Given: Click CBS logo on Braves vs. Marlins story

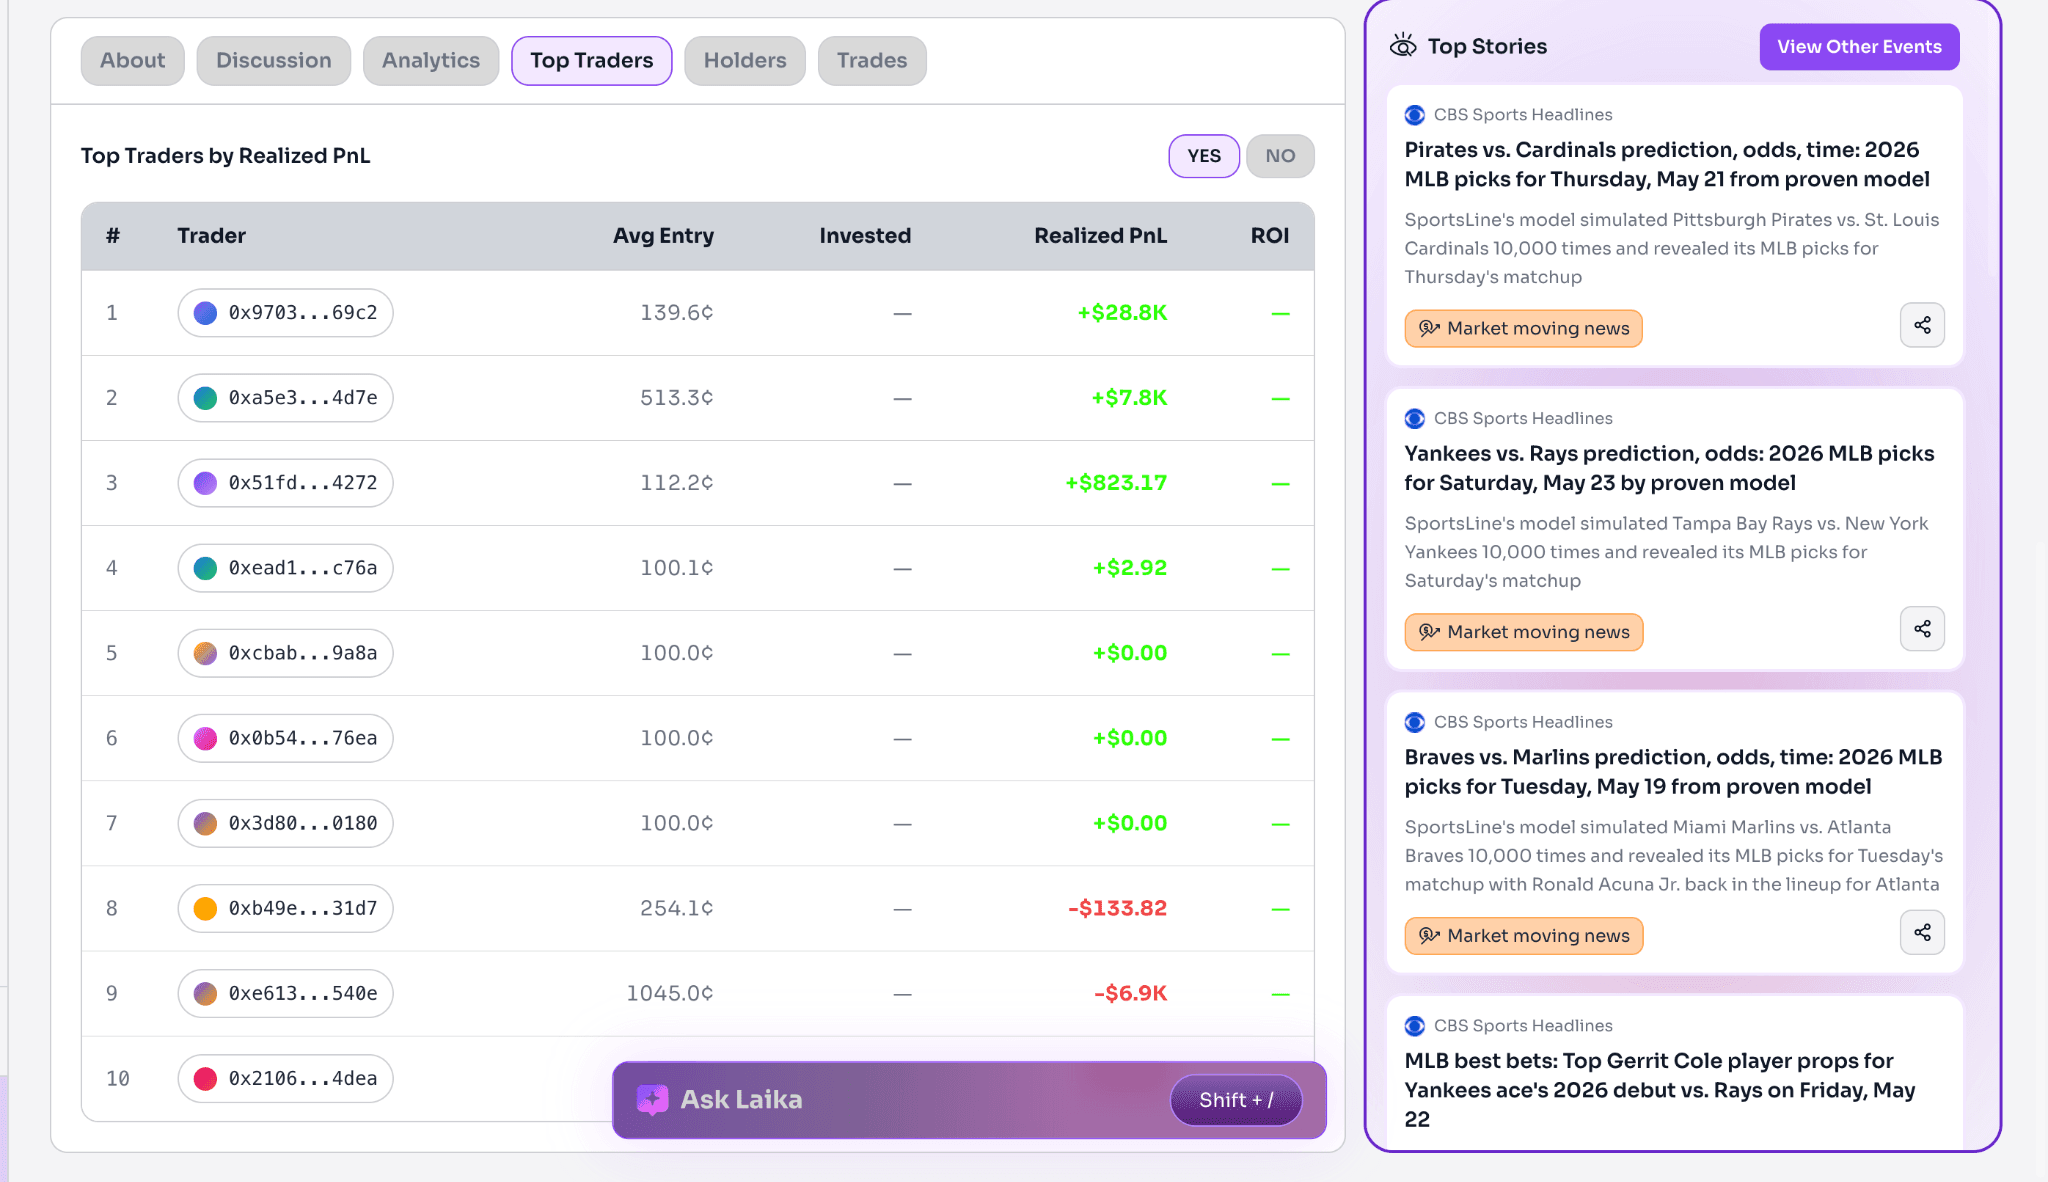Looking at the screenshot, I should (x=1414, y=722).
